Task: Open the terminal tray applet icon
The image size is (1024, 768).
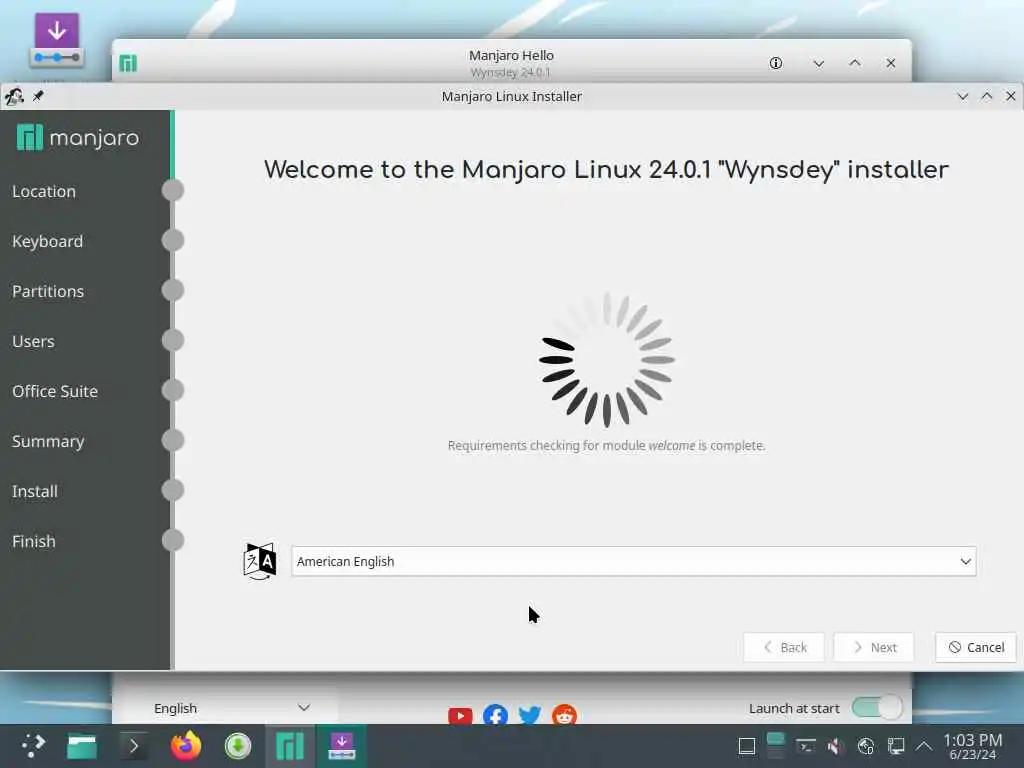Action: (x=806, y=746)
